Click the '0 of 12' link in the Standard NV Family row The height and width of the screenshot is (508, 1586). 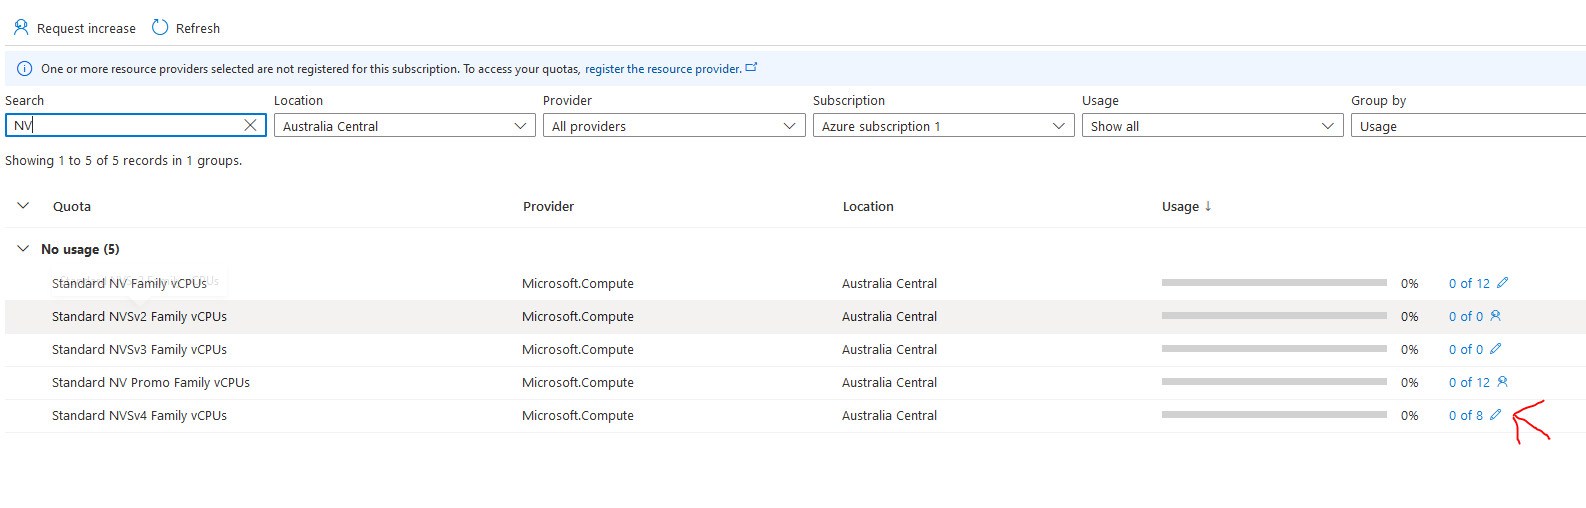point(1469,284)
